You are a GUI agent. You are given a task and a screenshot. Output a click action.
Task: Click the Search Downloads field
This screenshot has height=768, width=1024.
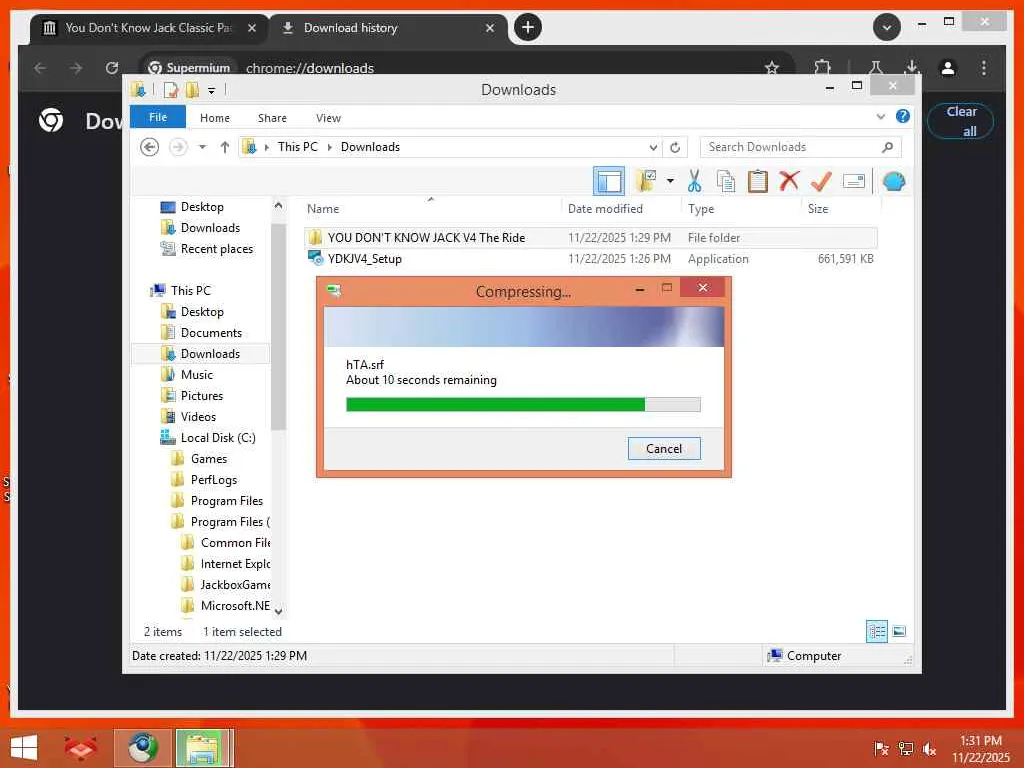point(800,147)
